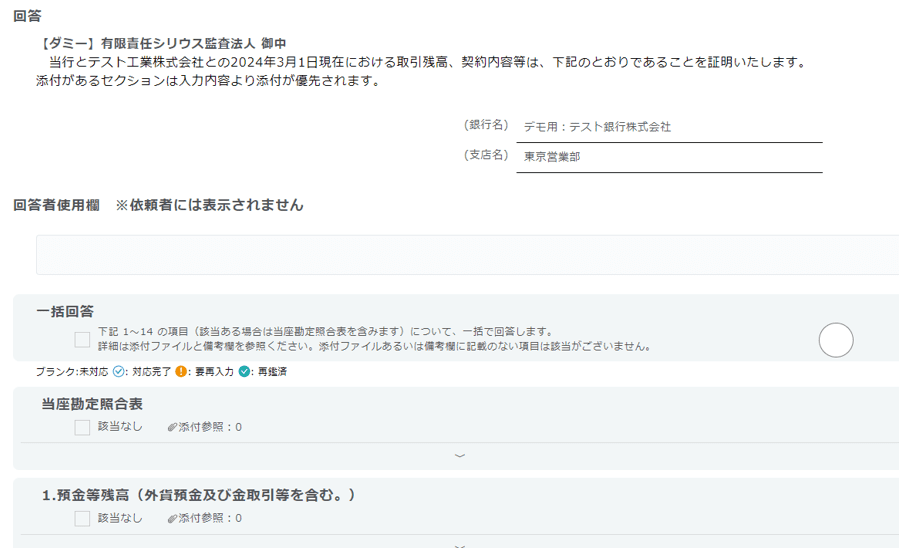Screen dimensions: 899x560
Task: Click the 一括回答 section title
Action: click(65, 312)
